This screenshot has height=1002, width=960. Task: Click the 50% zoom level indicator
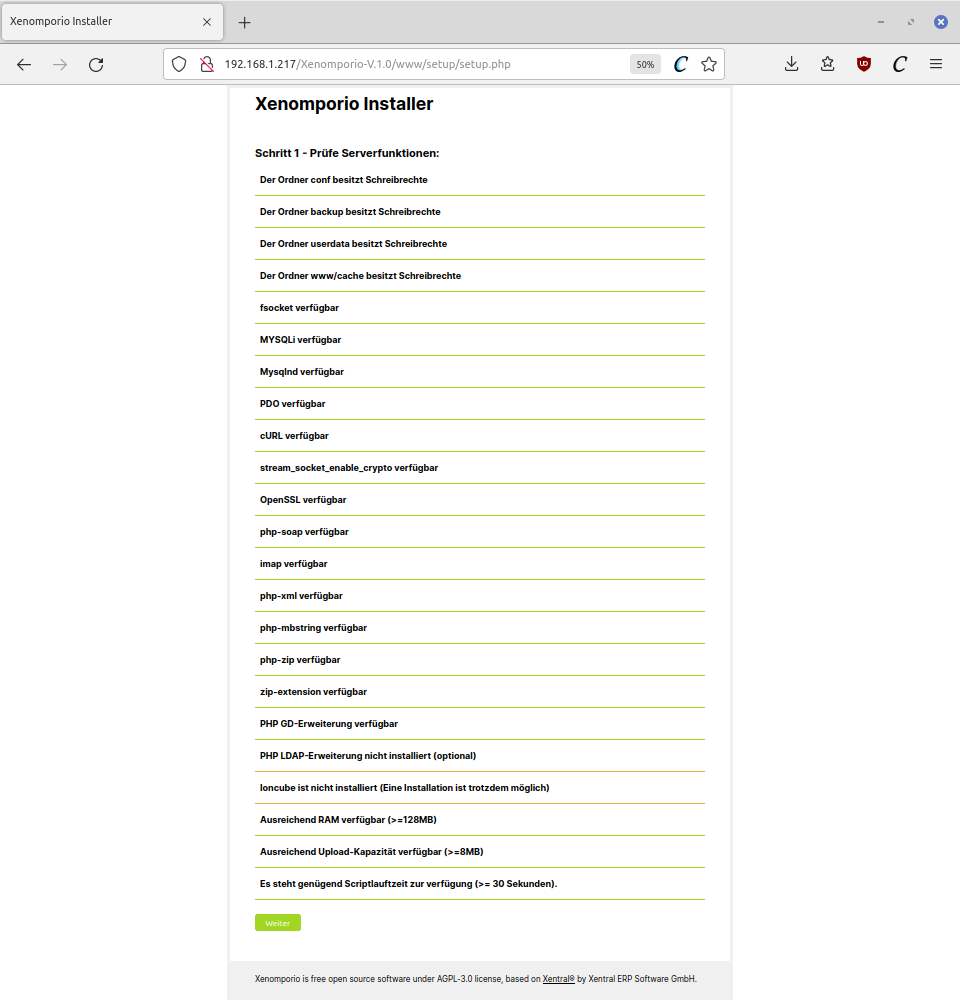tap(645, 64)
